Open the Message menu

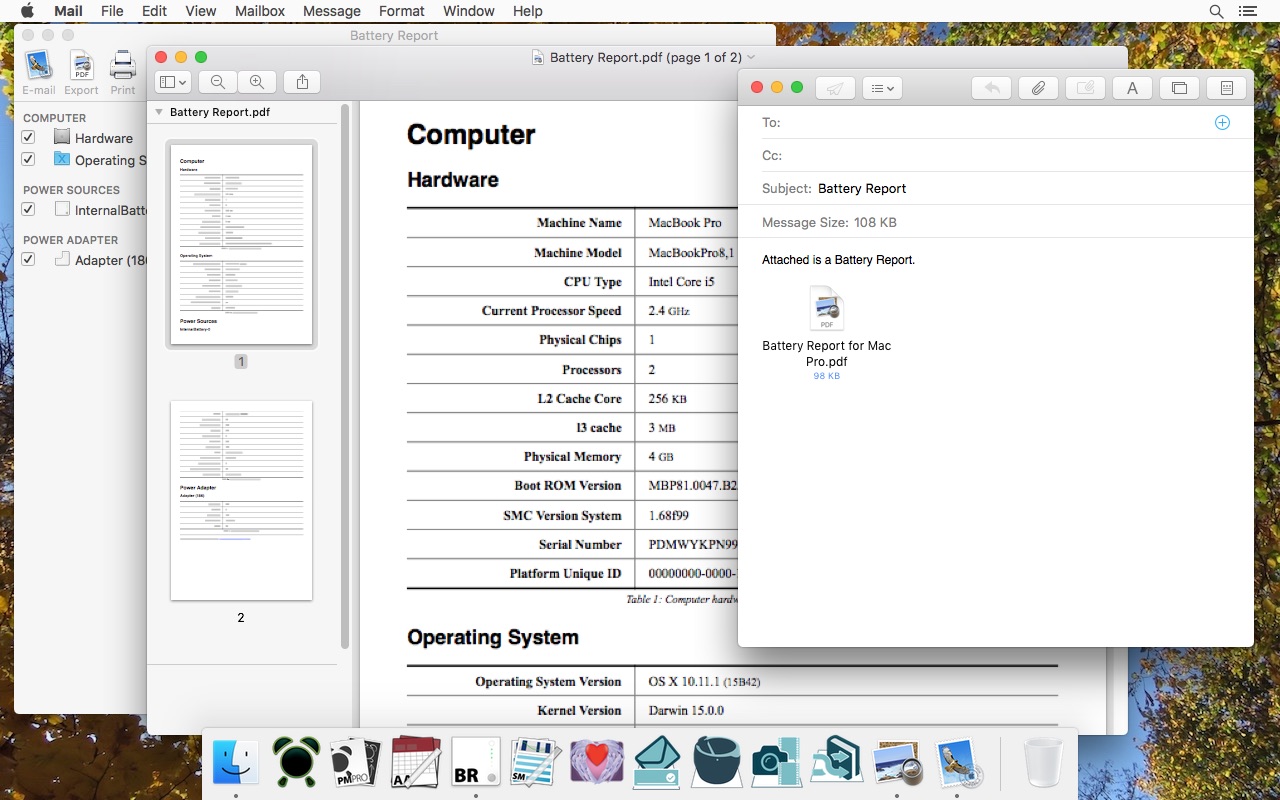tap(331, 11)
